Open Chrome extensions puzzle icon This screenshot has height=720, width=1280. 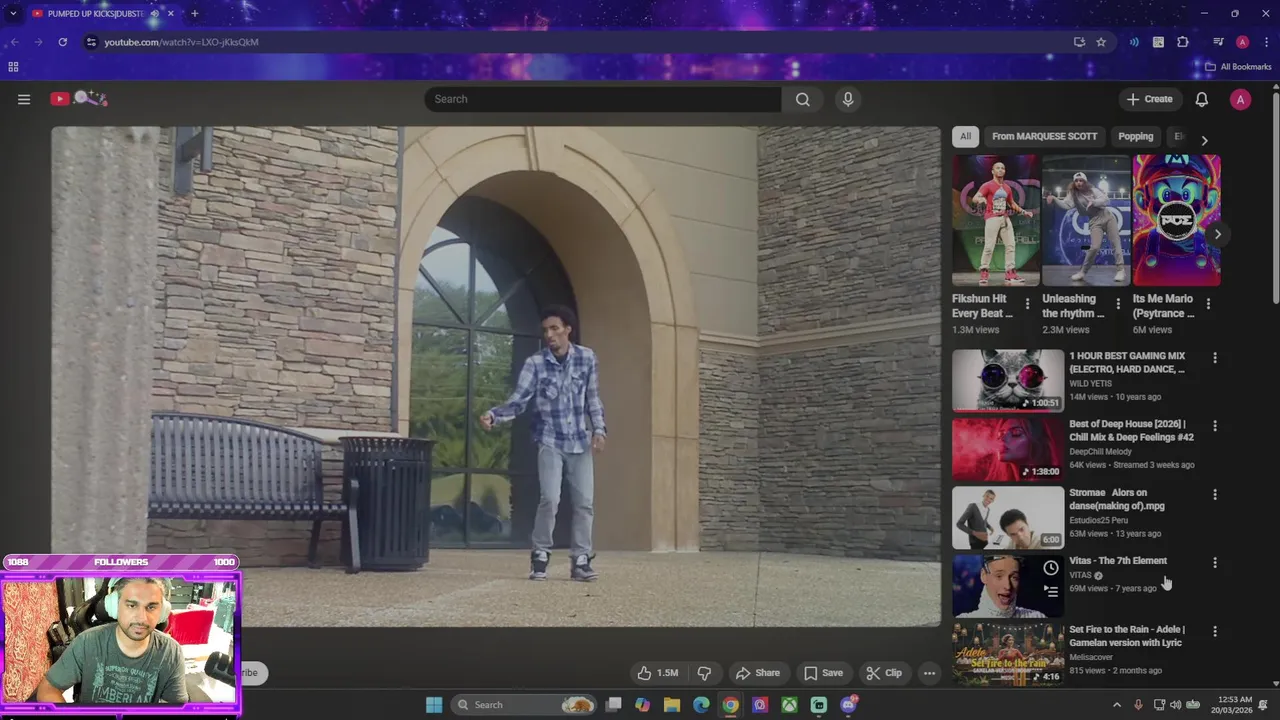tap(1183, 42)
